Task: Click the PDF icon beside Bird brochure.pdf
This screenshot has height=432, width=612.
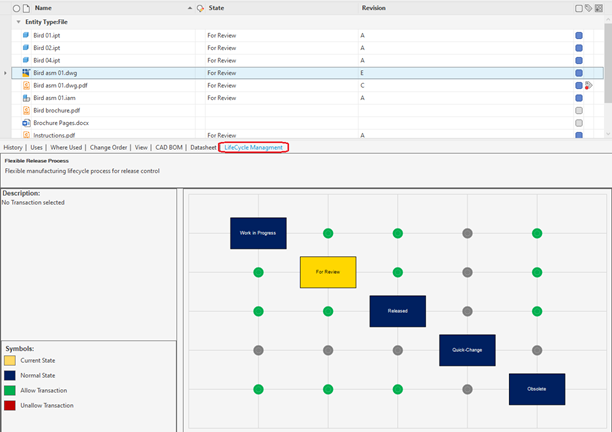Action: [x=26, y=110]
